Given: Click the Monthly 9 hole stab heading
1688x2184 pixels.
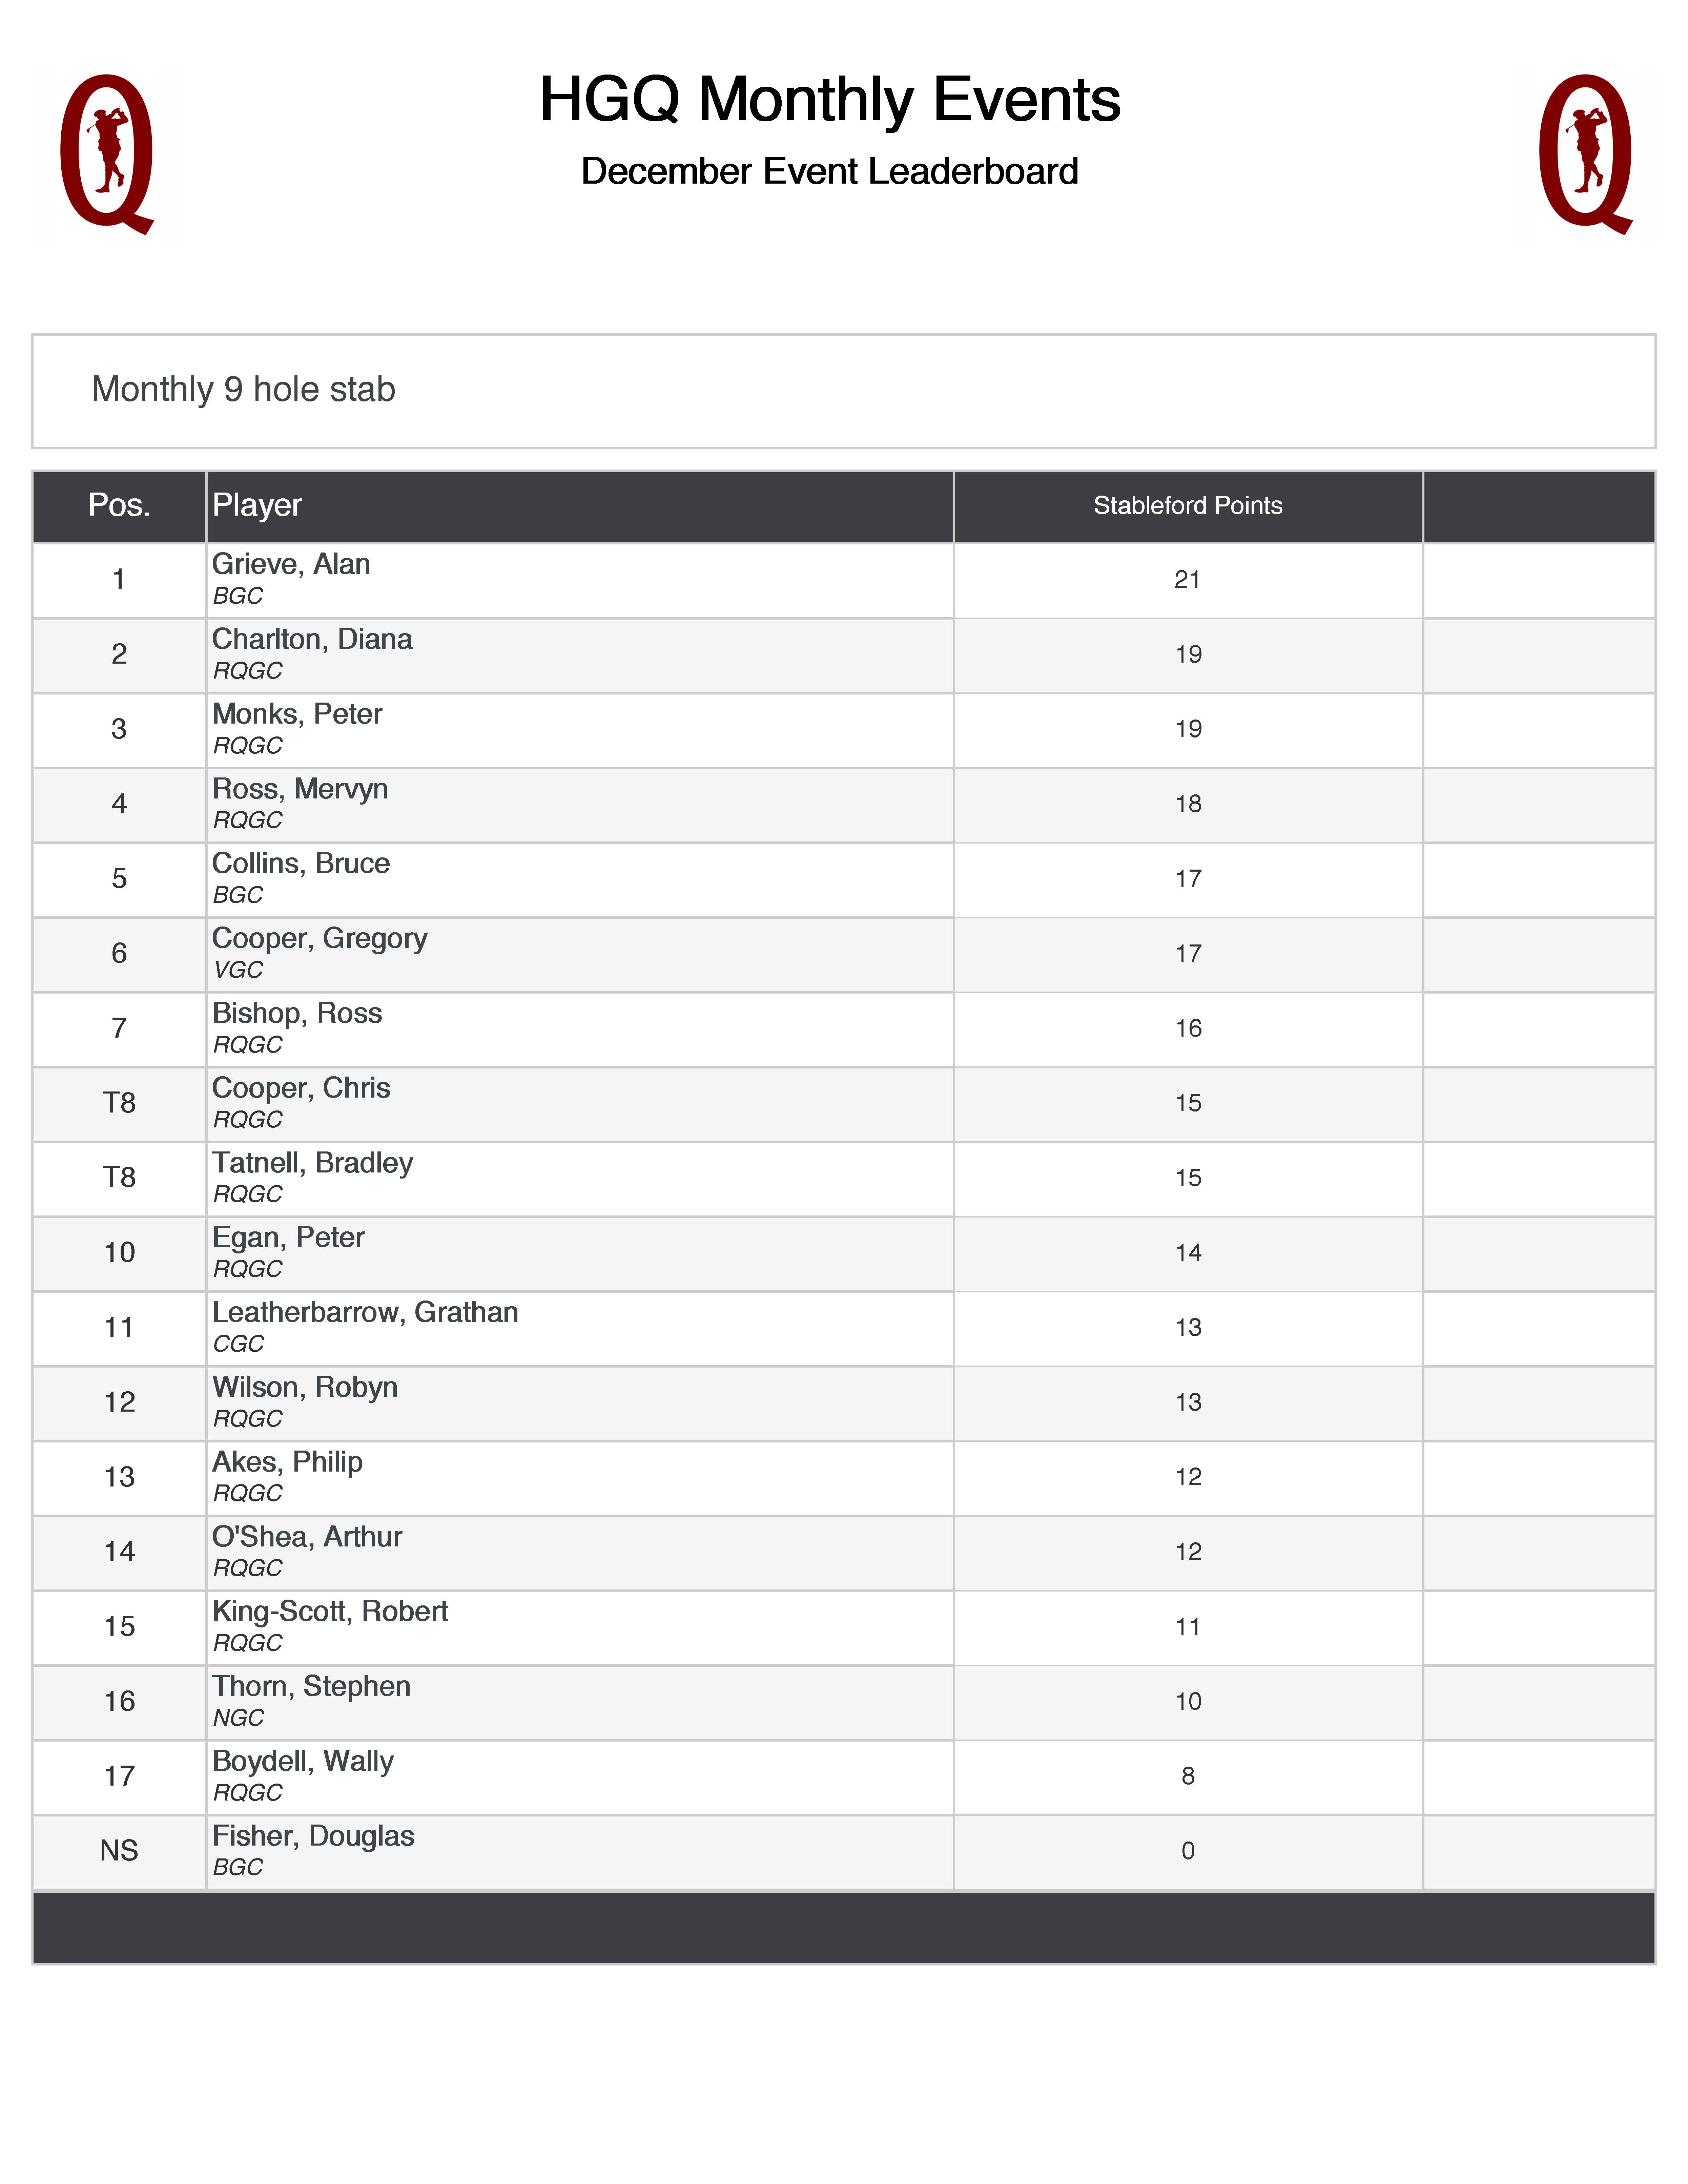Looking at the screenshot, I should (x=243, y=389).
